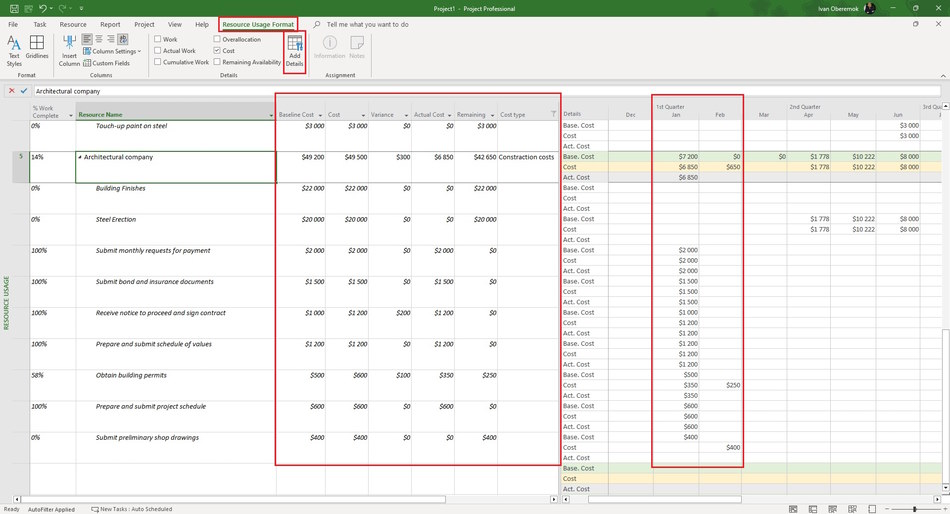Viewport: 950px width, 514px height.
Task: Switch to the View tab
Action: point(174,24)
